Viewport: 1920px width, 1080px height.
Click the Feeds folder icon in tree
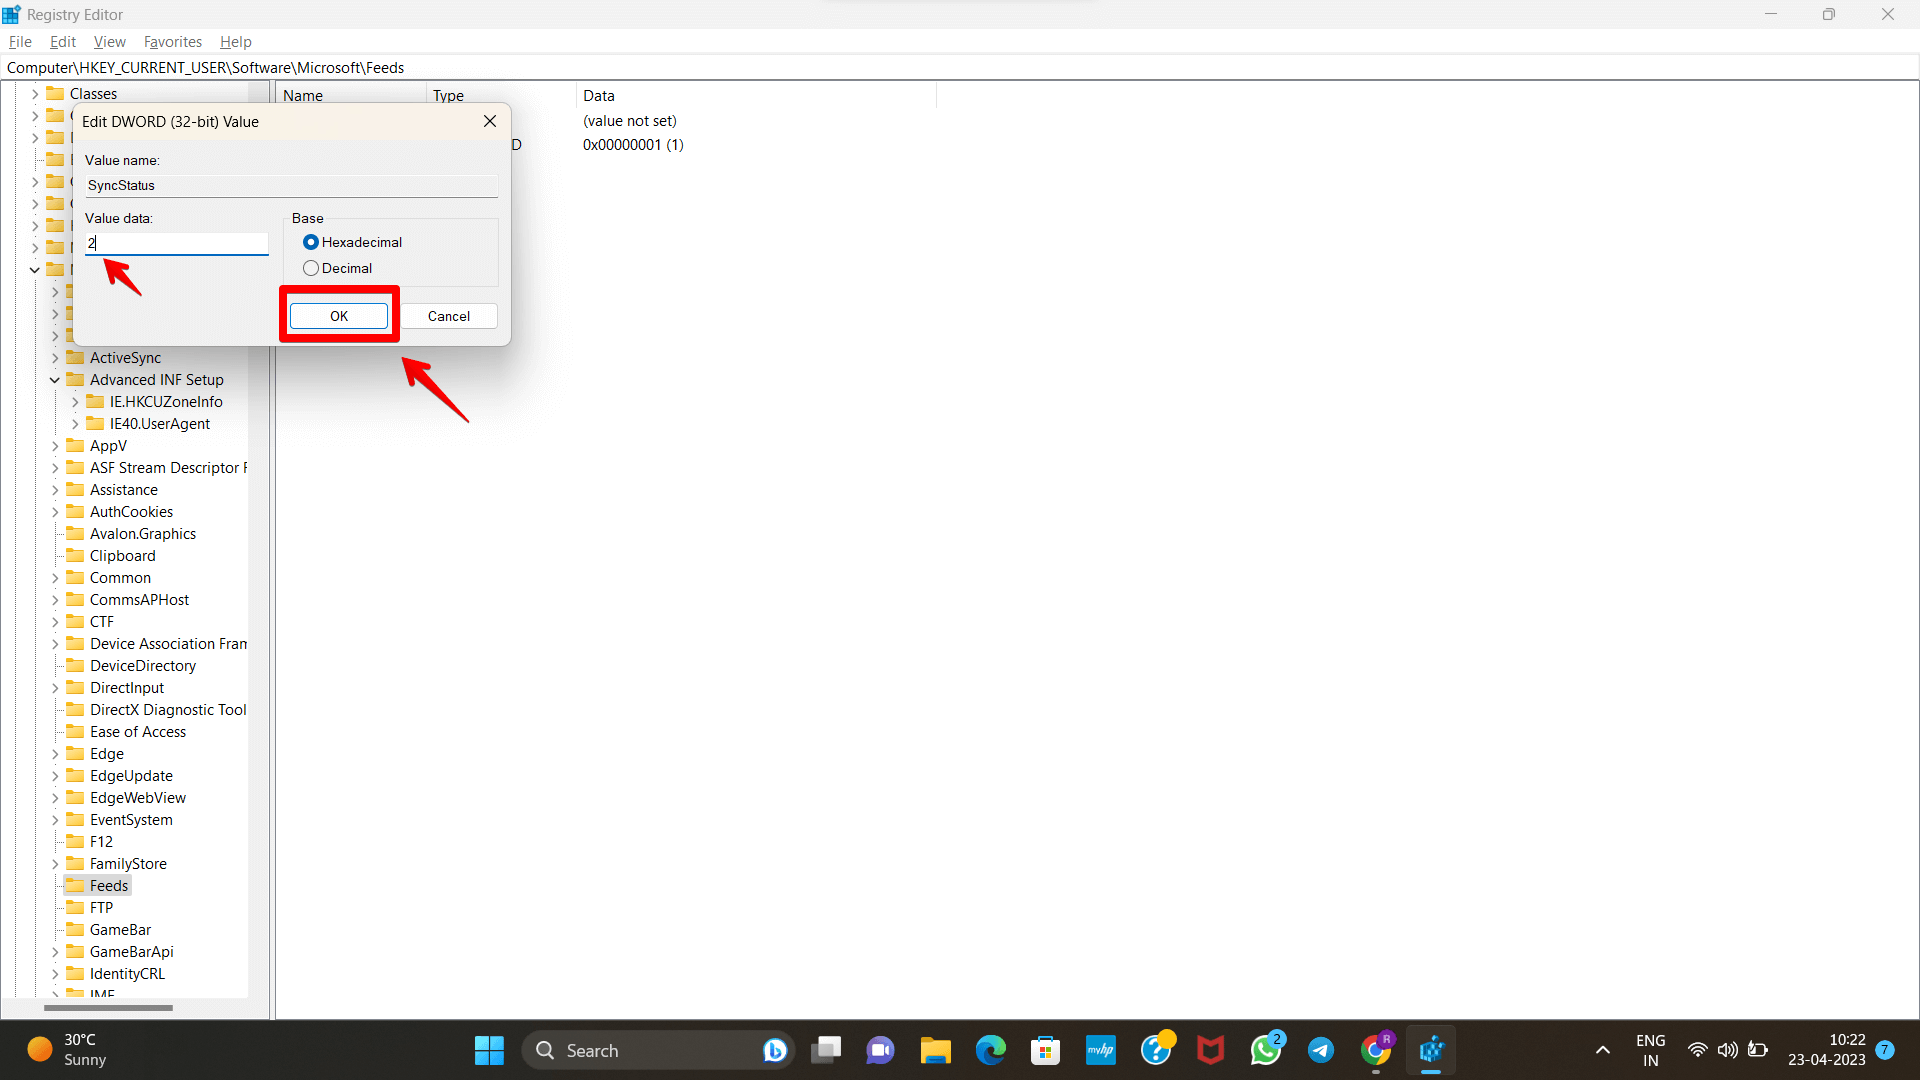click(75, 886)
